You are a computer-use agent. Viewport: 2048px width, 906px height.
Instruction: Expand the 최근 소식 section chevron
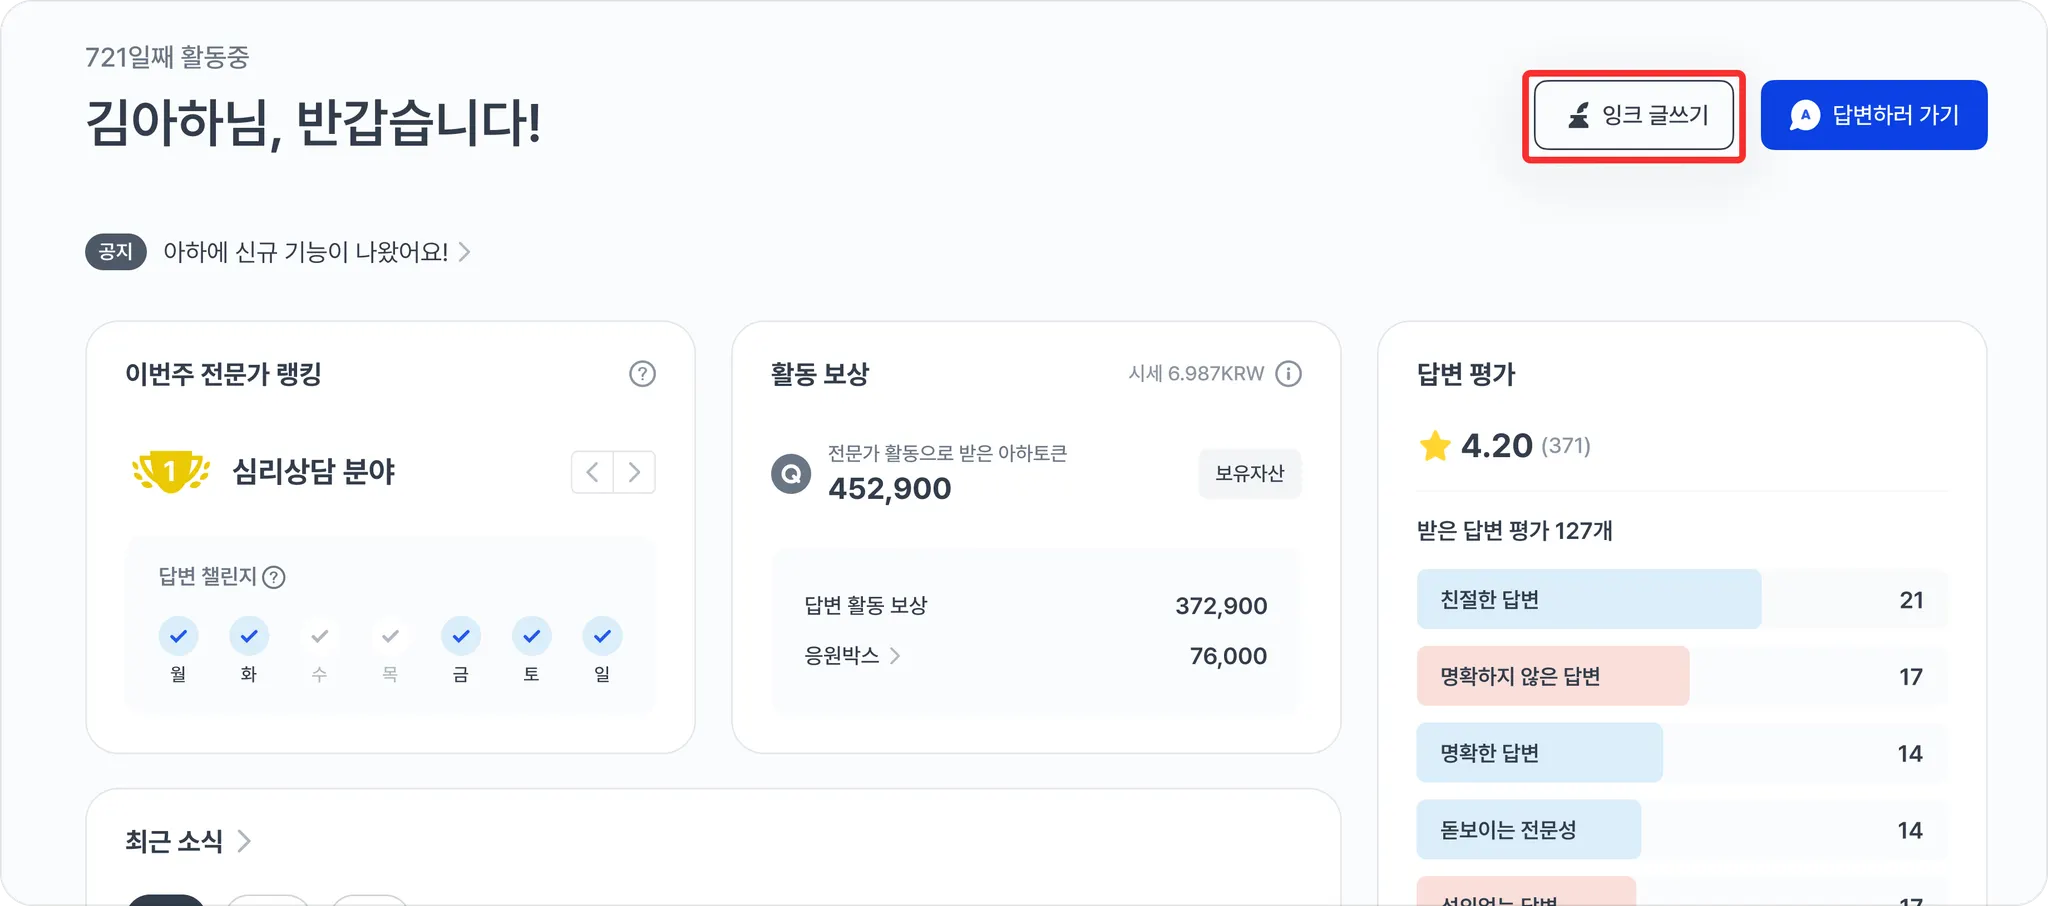pyautogui.click(x=244, y=841)
